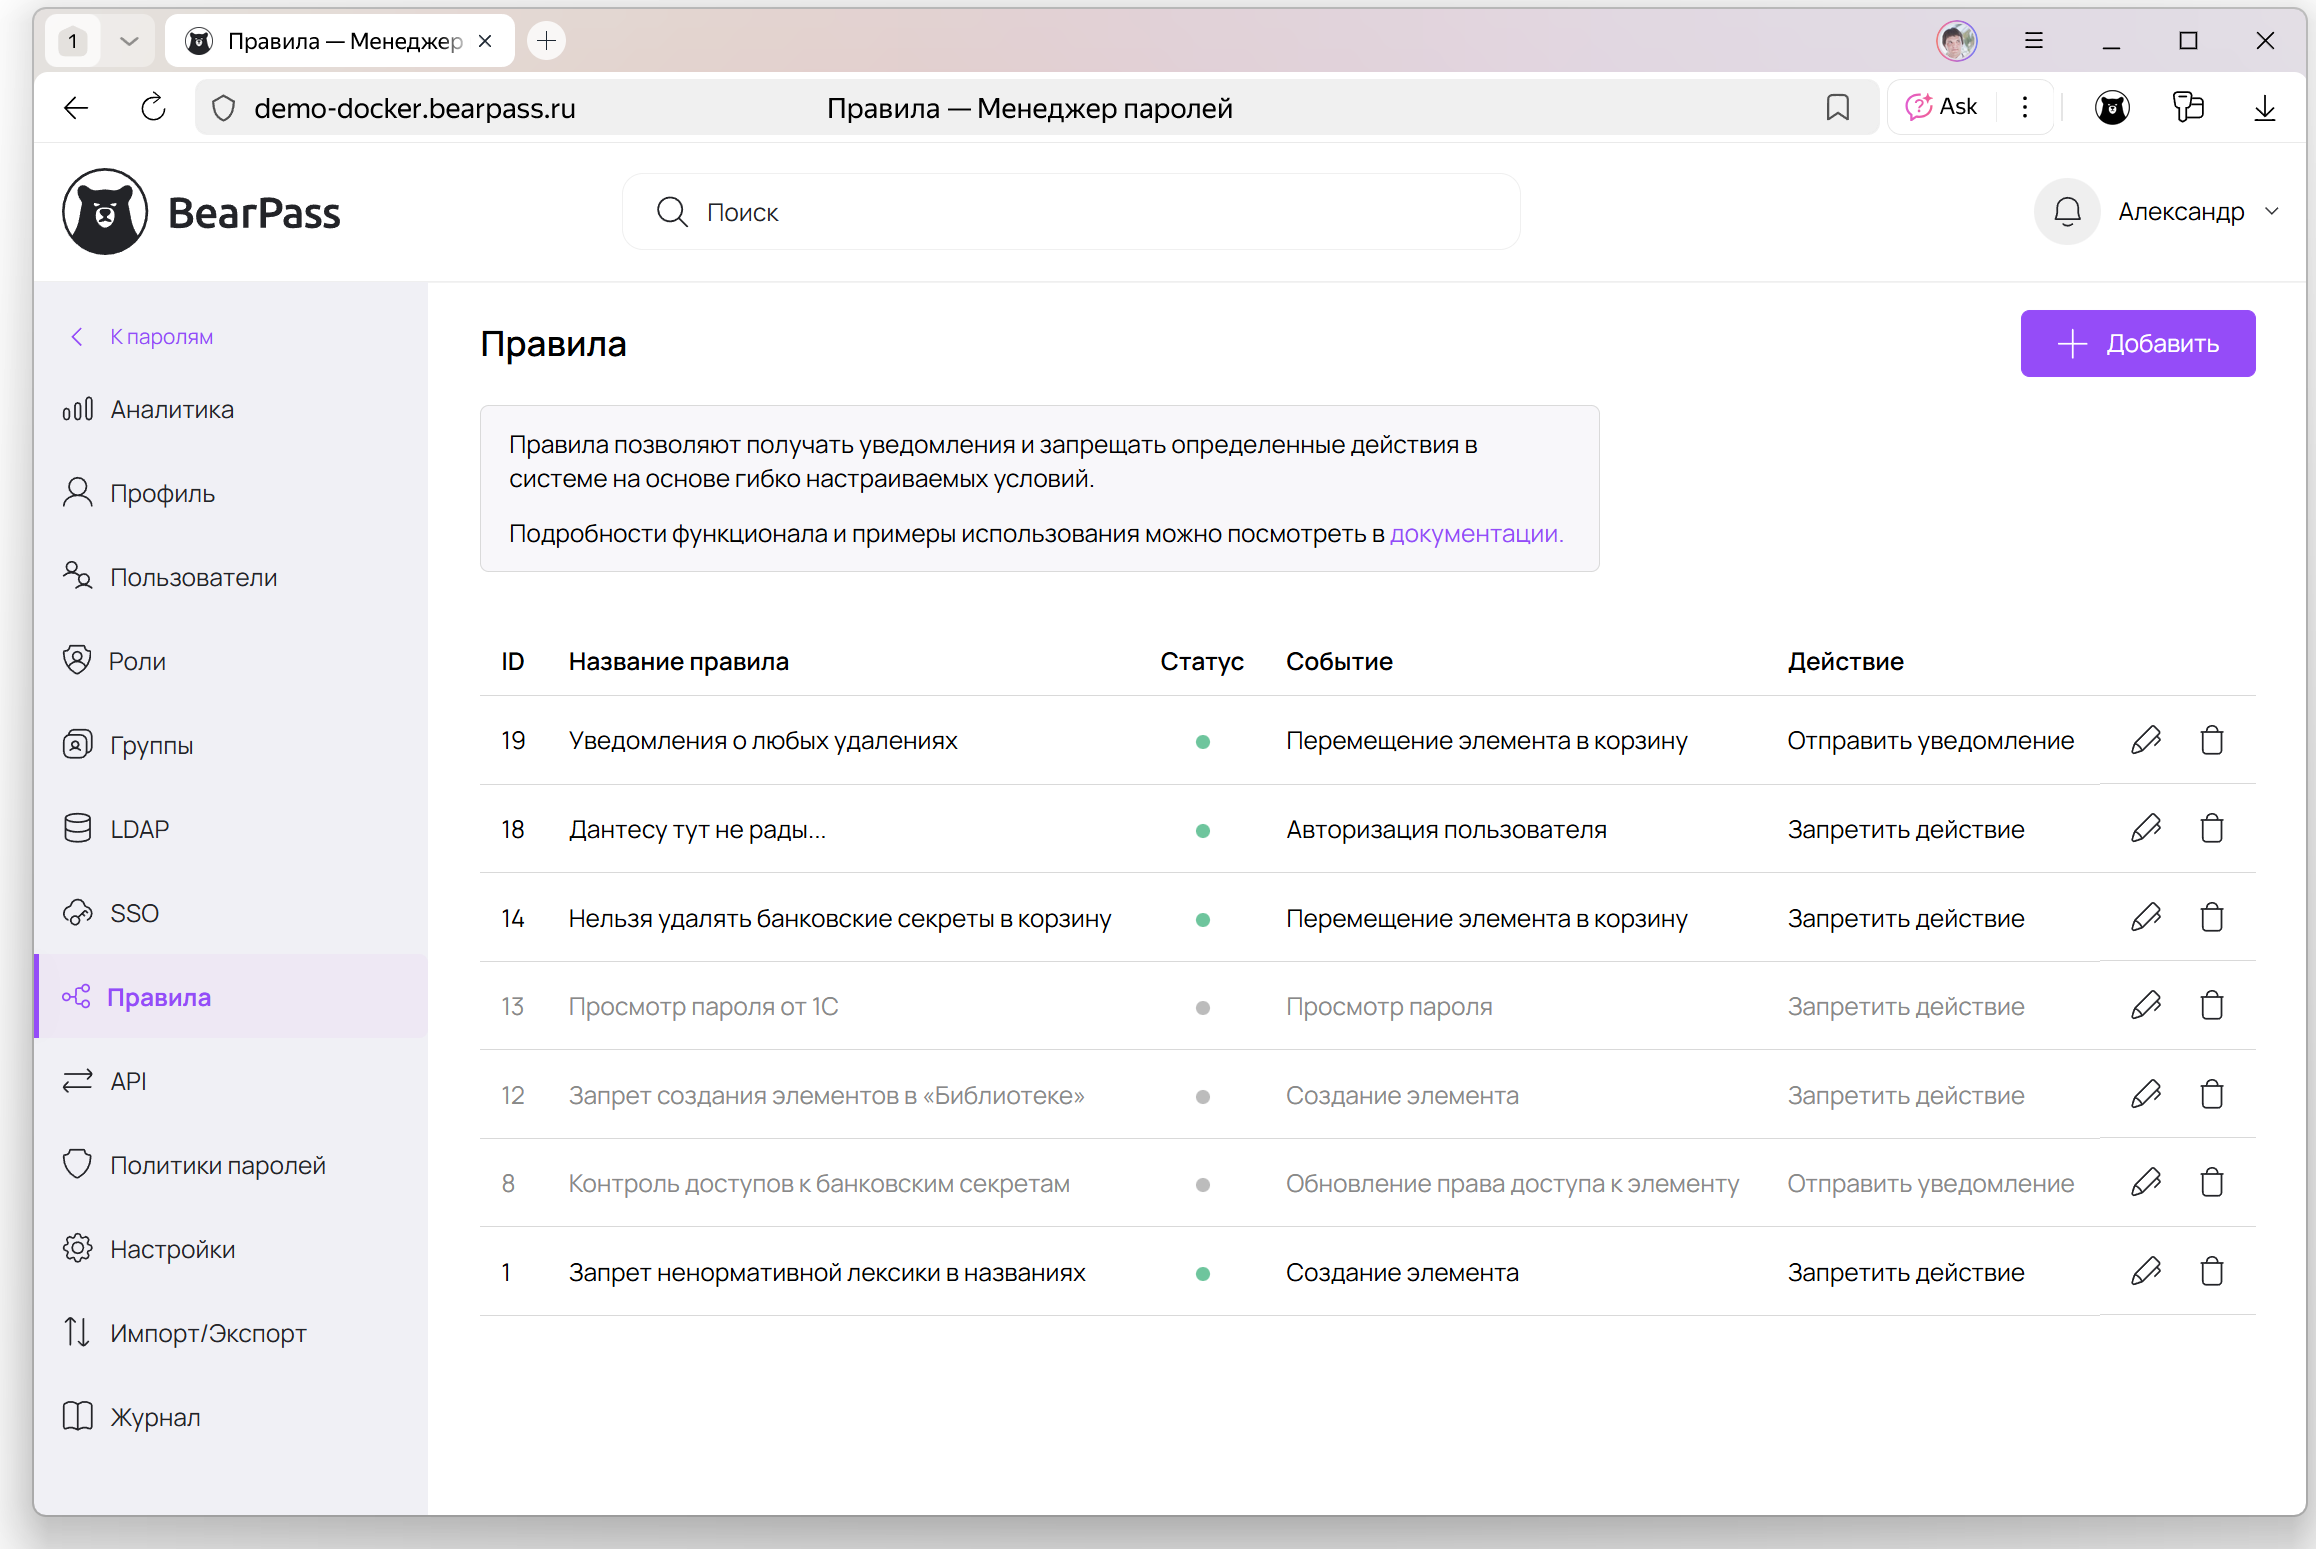Select the Пользователи sidebar icon
The height and width of the screenshot is (1549, 2316).
79,576
